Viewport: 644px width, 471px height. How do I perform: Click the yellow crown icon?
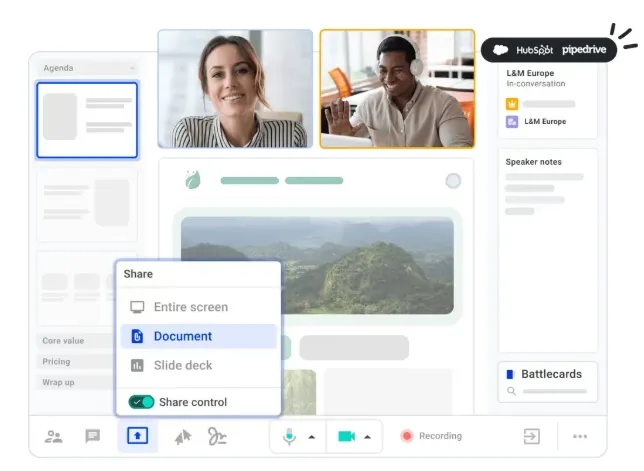(x=512, y=104)
